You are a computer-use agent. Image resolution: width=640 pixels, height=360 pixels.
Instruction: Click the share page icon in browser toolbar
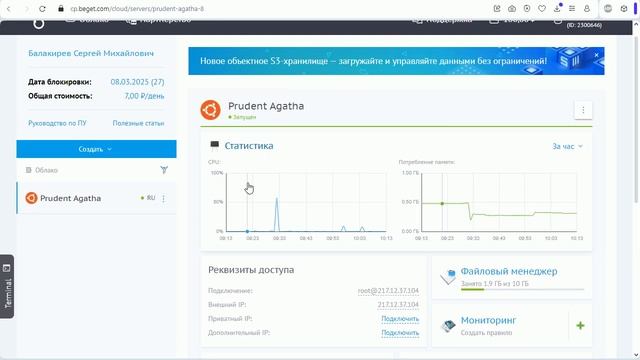click(497, 9)
